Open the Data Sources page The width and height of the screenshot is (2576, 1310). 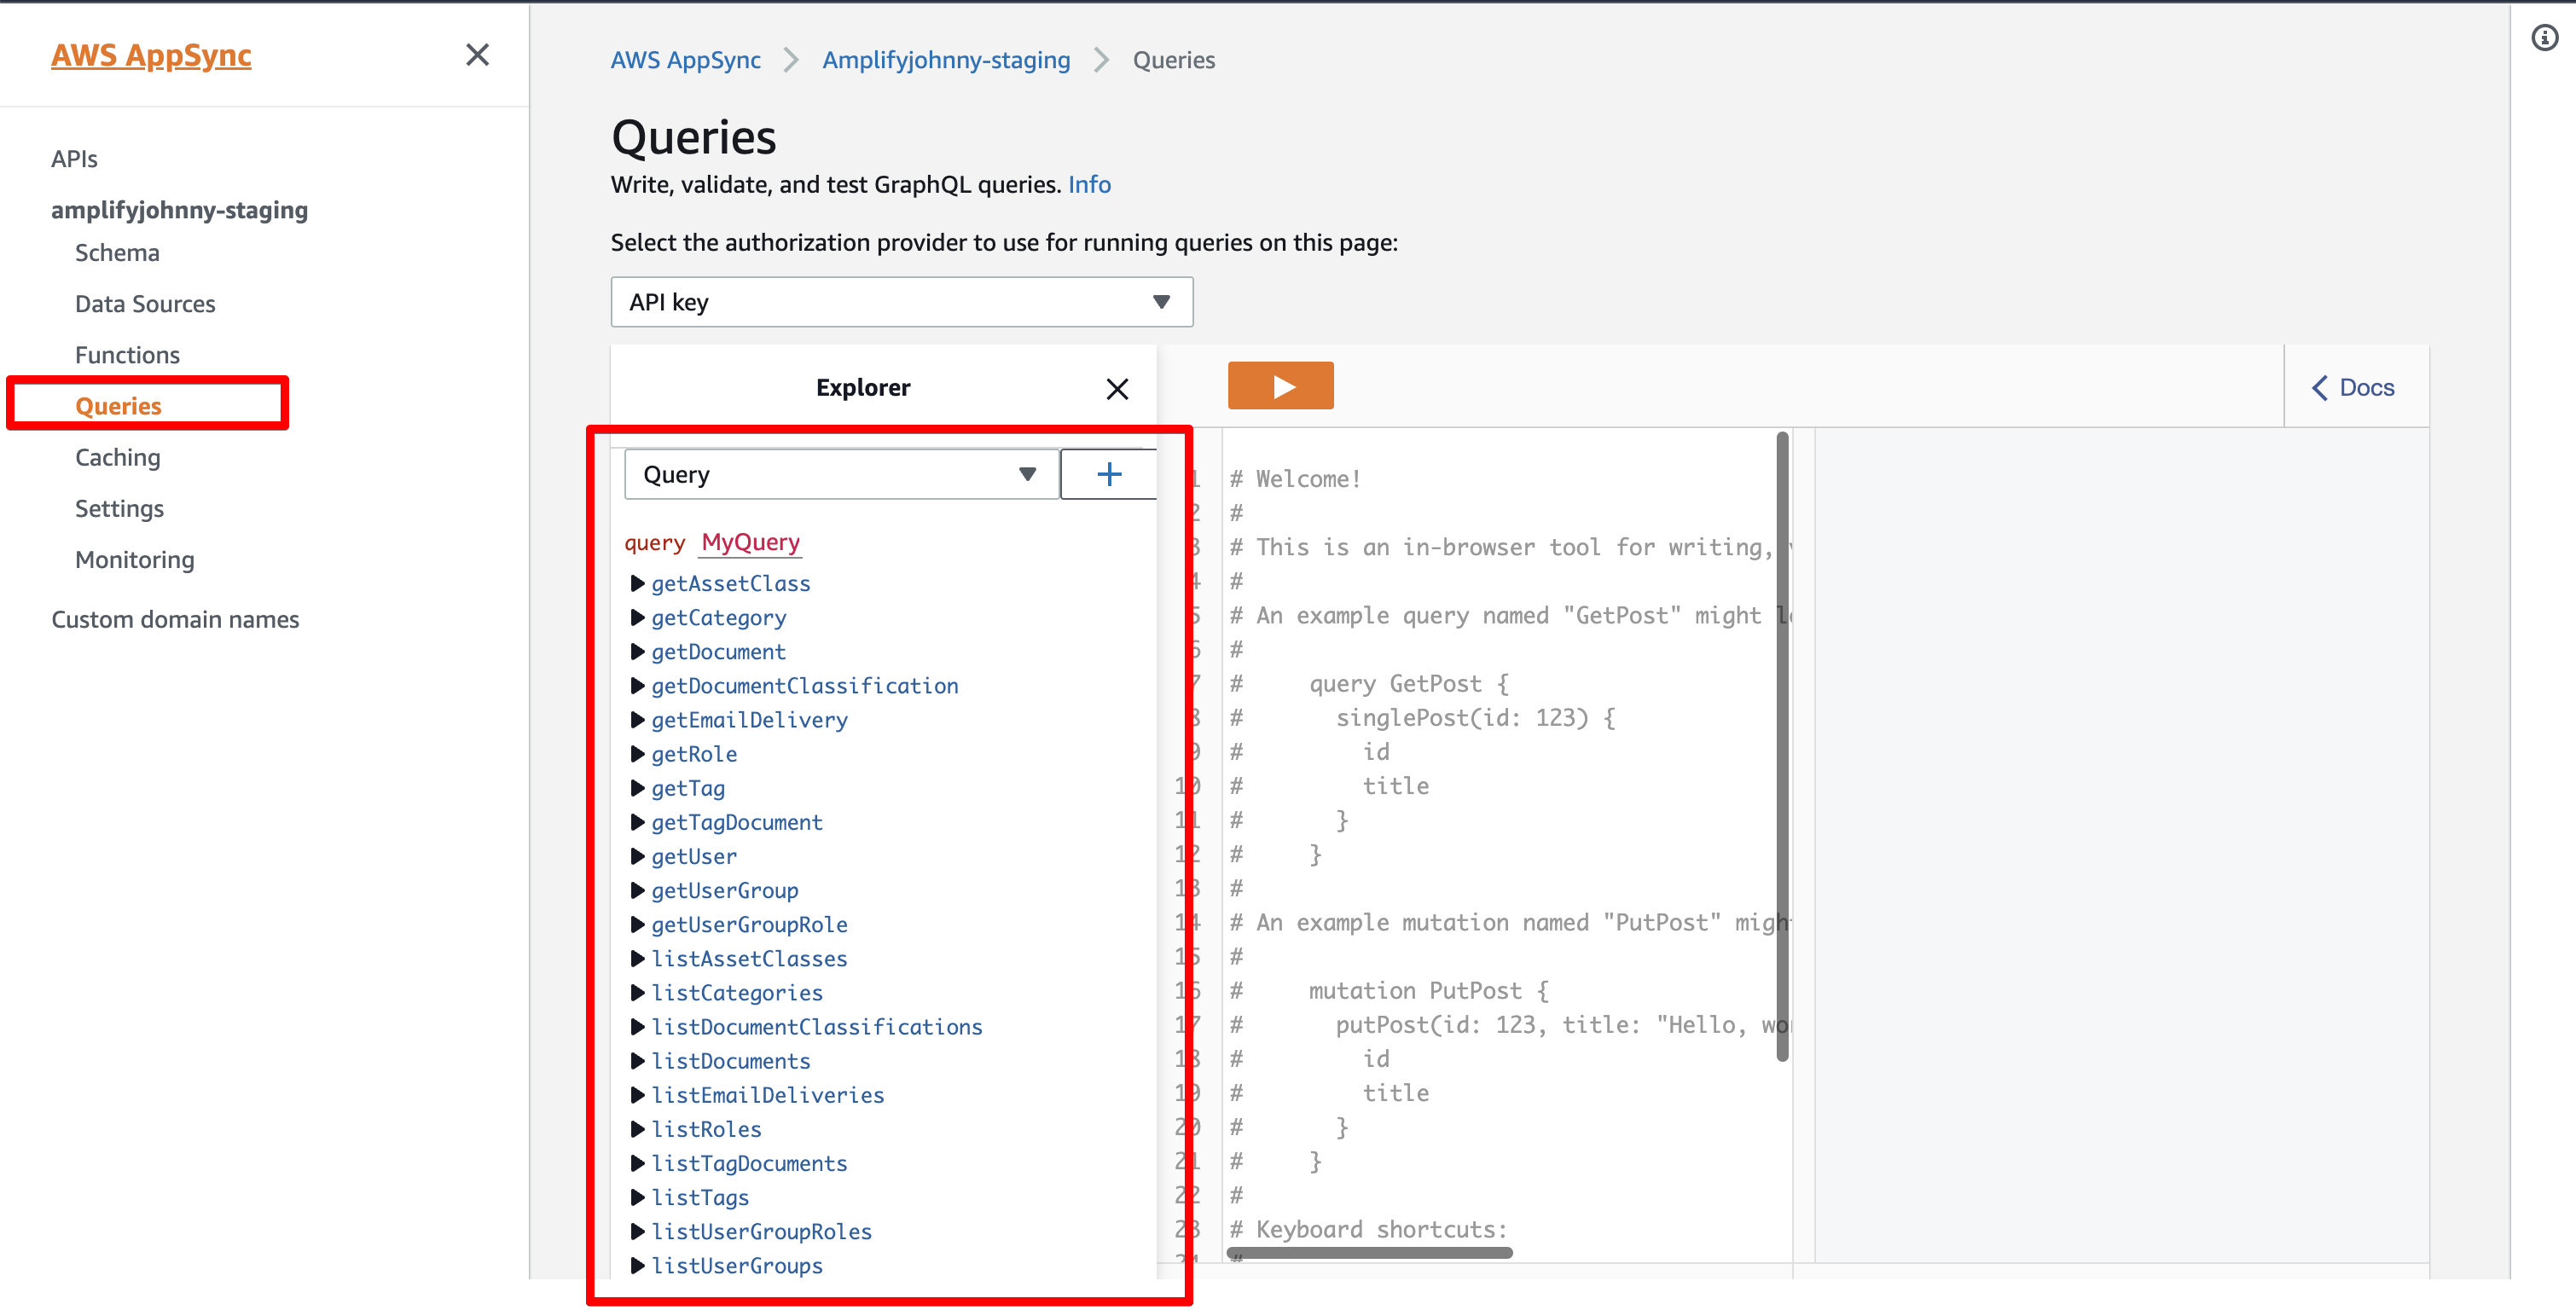pos(145,303)
